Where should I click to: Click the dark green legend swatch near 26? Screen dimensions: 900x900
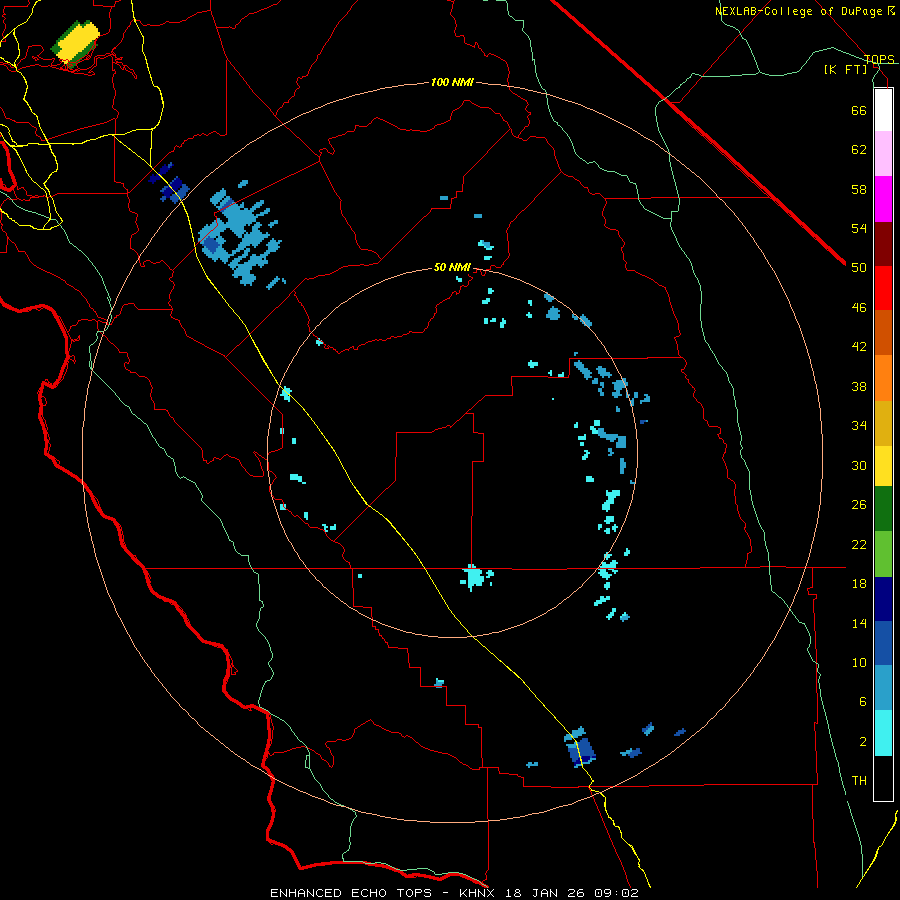tap(883, 509)
